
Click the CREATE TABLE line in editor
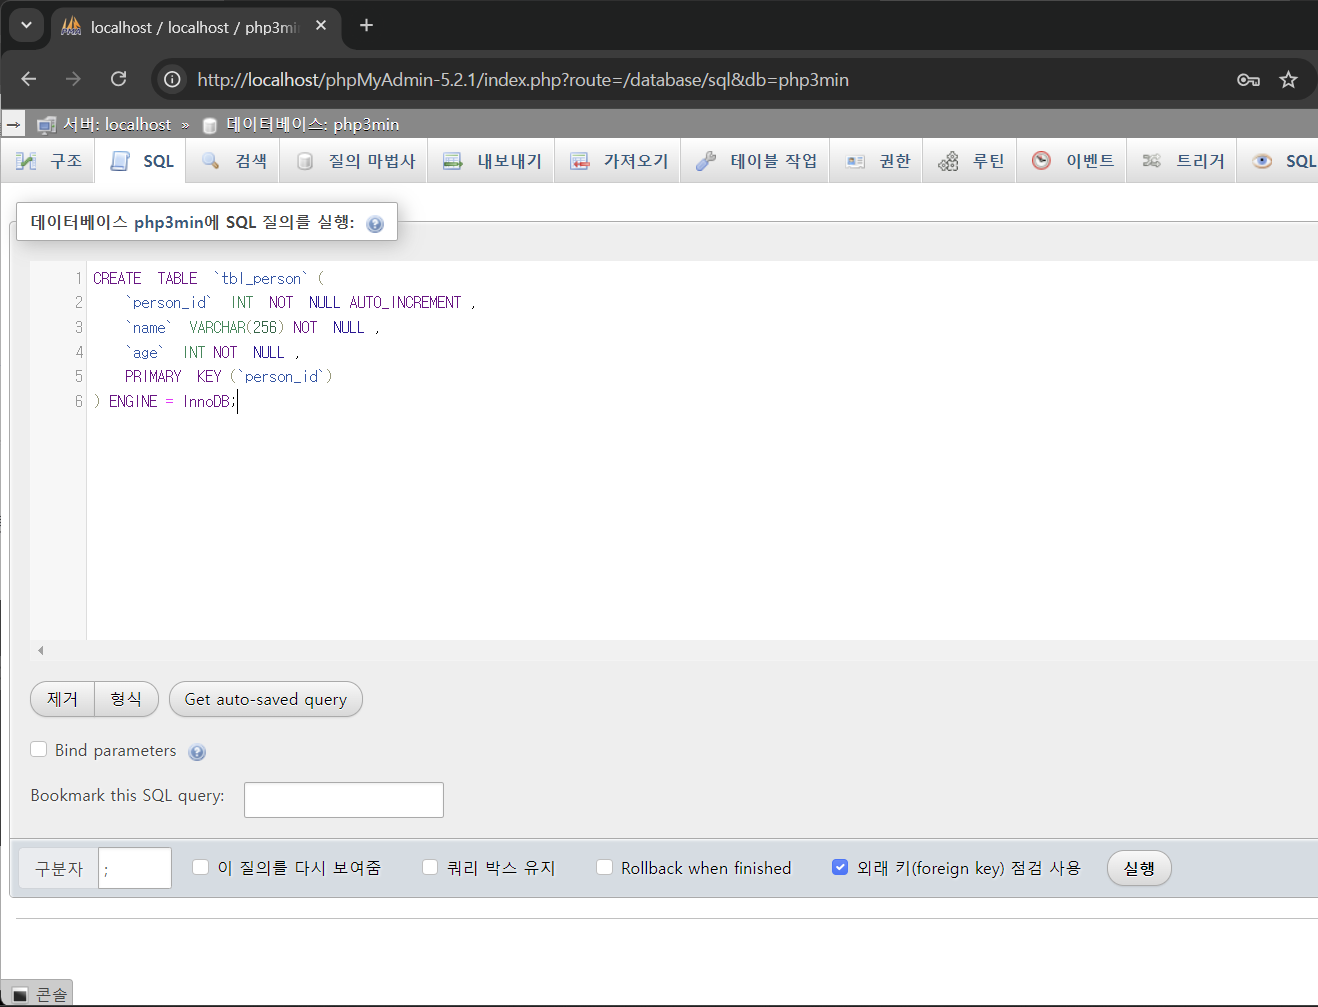click(209, 278)
